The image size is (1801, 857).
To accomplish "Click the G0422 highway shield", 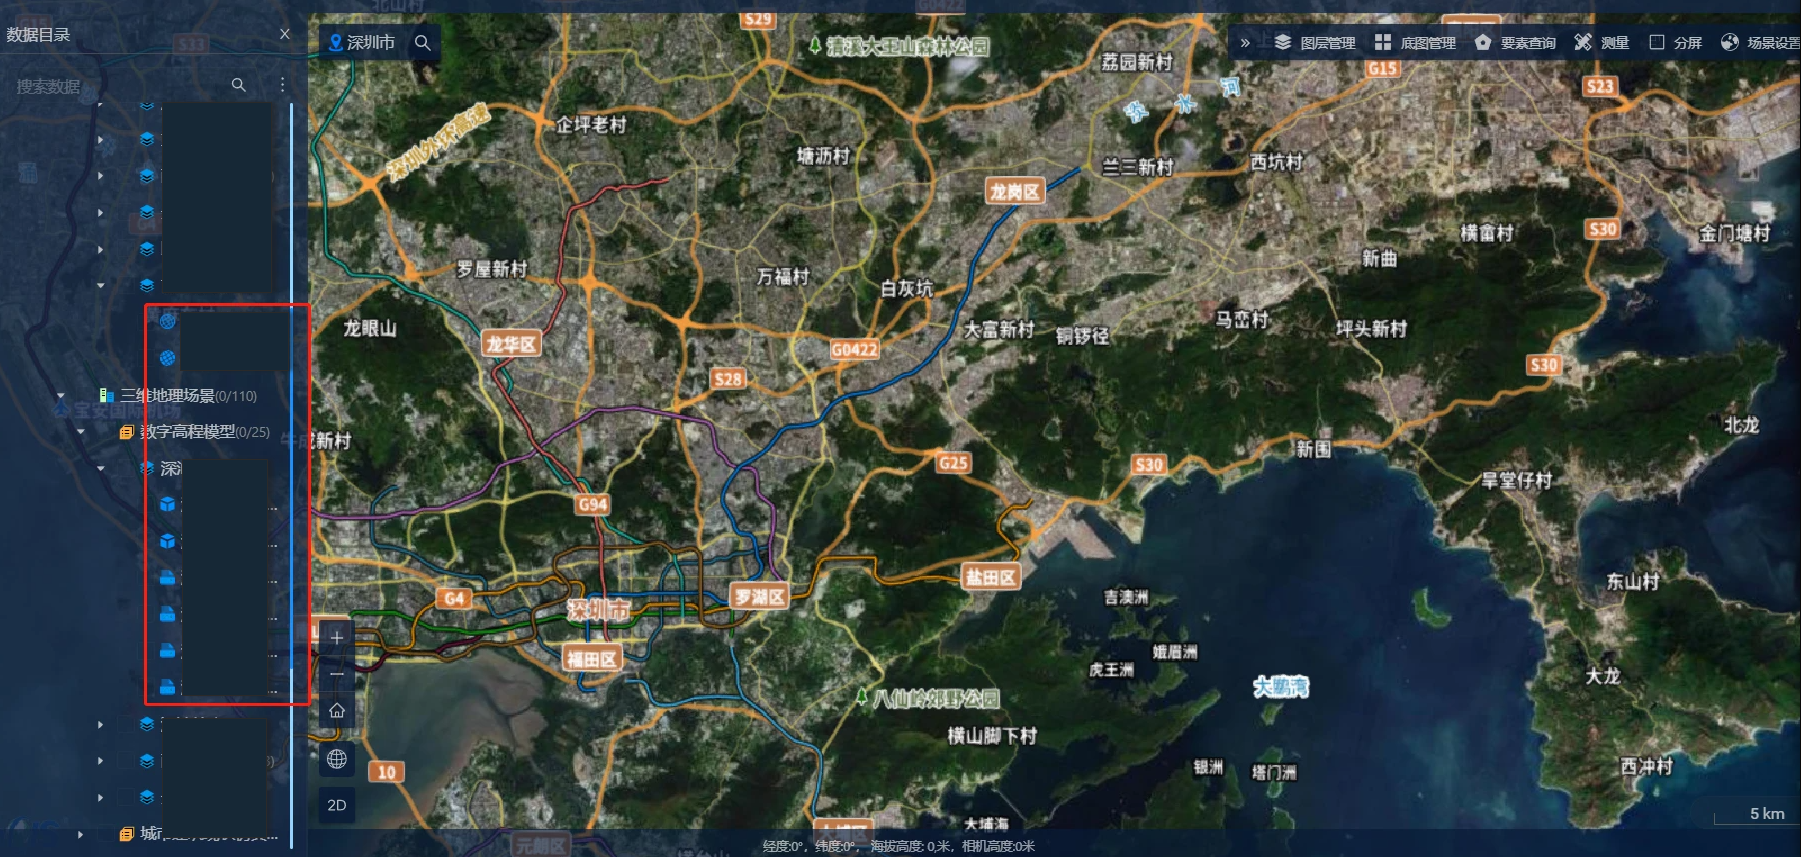I will click(855, 349).
